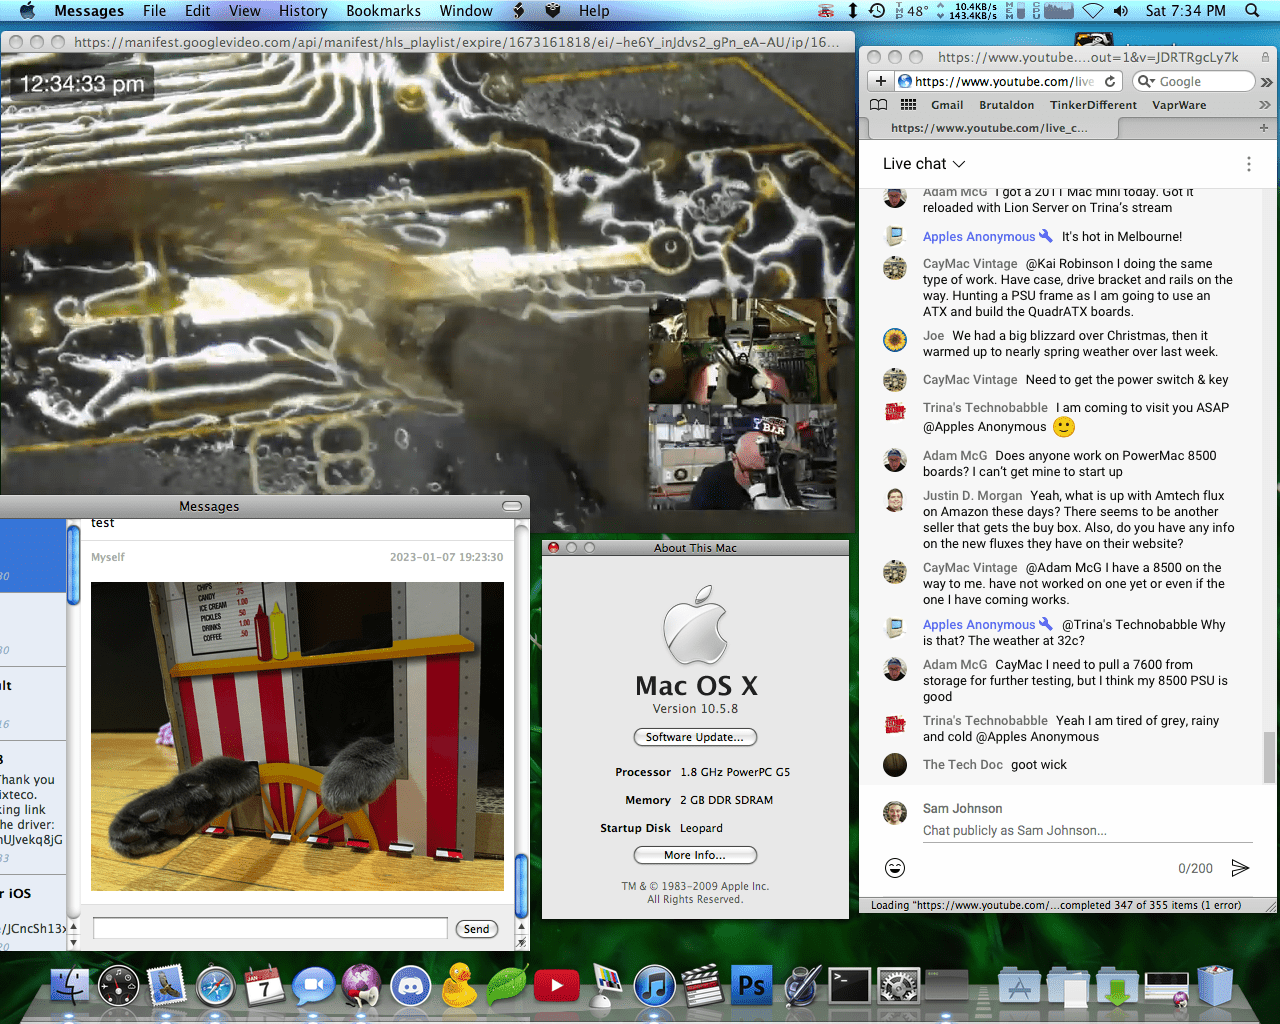
Task: Show Safari bookmarks book icon
Action: [x=878, y=105]
